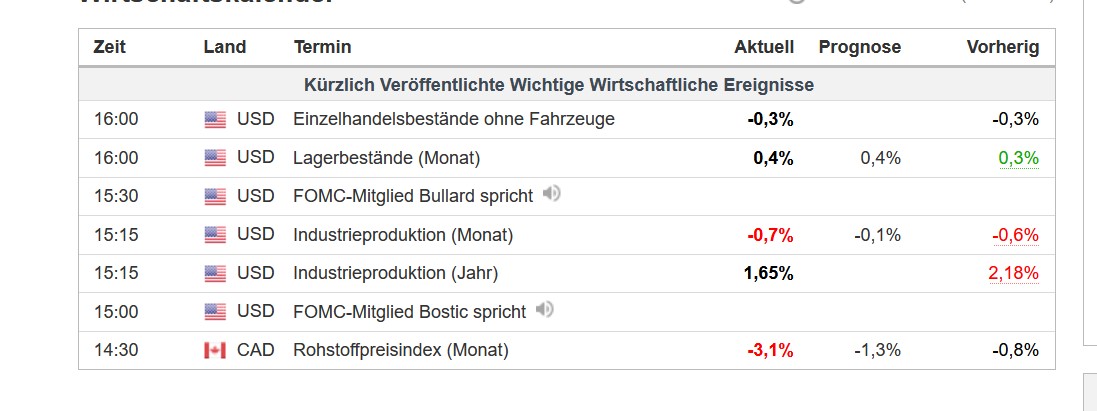Click the Zeit column header
This screenshot has width=1097, height=411.
[110, 47]
